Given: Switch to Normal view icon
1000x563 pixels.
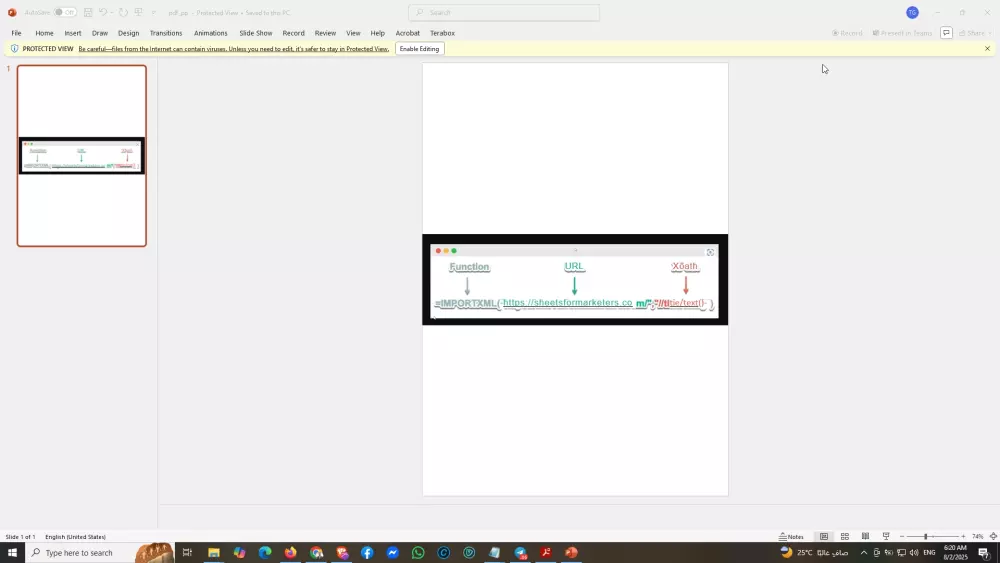Looking at the screenshot, I should pos(824,537).
